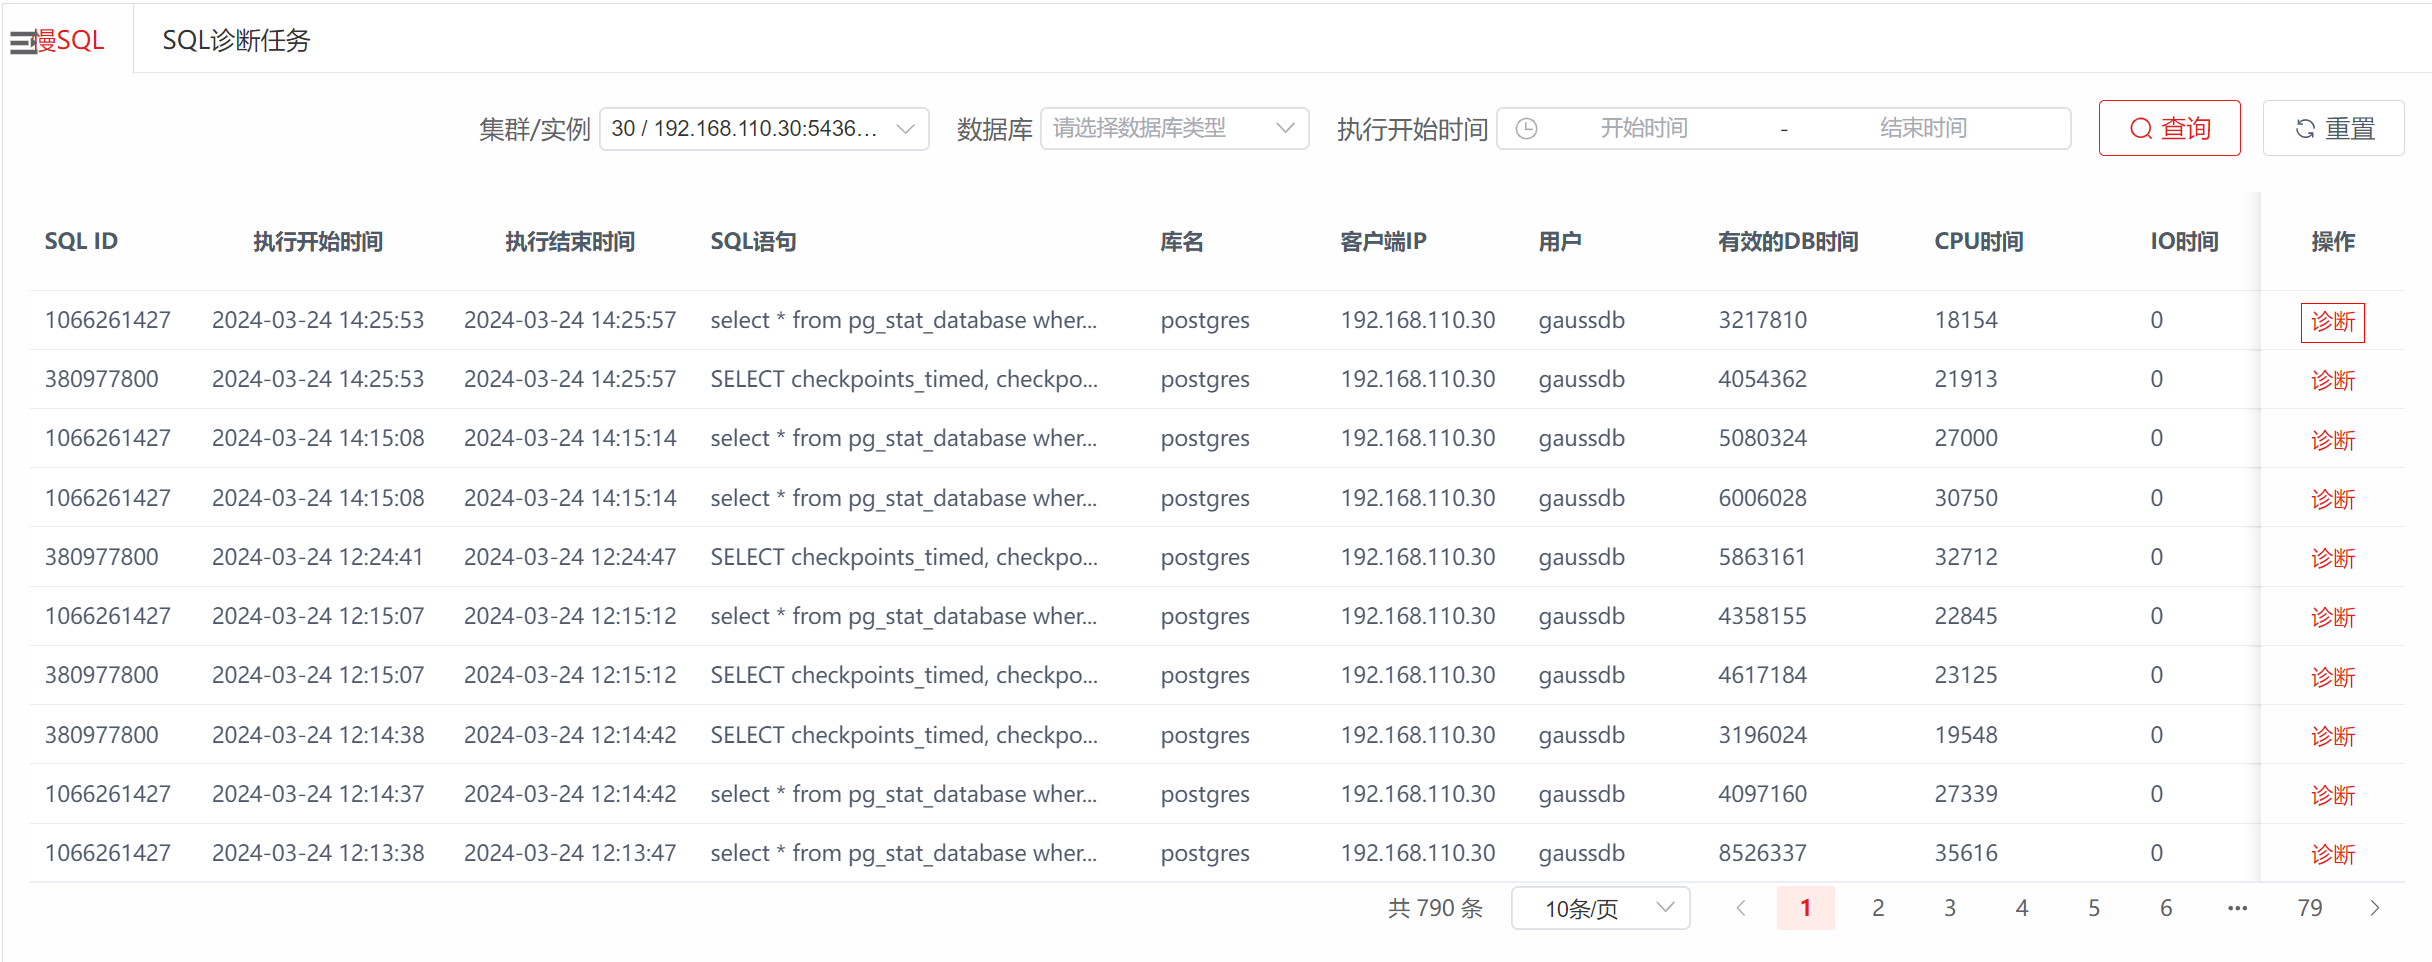Click the clock icon in time range field
Viewport: 2432px width, 962px height.
coord(1526,129)
